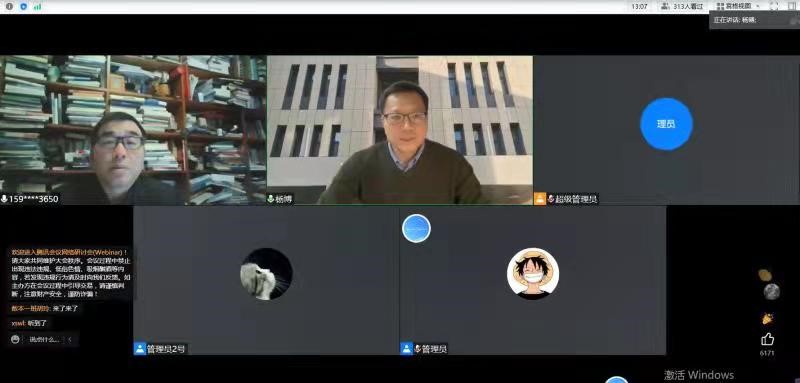Viewport: 800px width, 383px height.
Task: Click the blue shield security icon
Action: pyautogui.click(x=23, y=7)
